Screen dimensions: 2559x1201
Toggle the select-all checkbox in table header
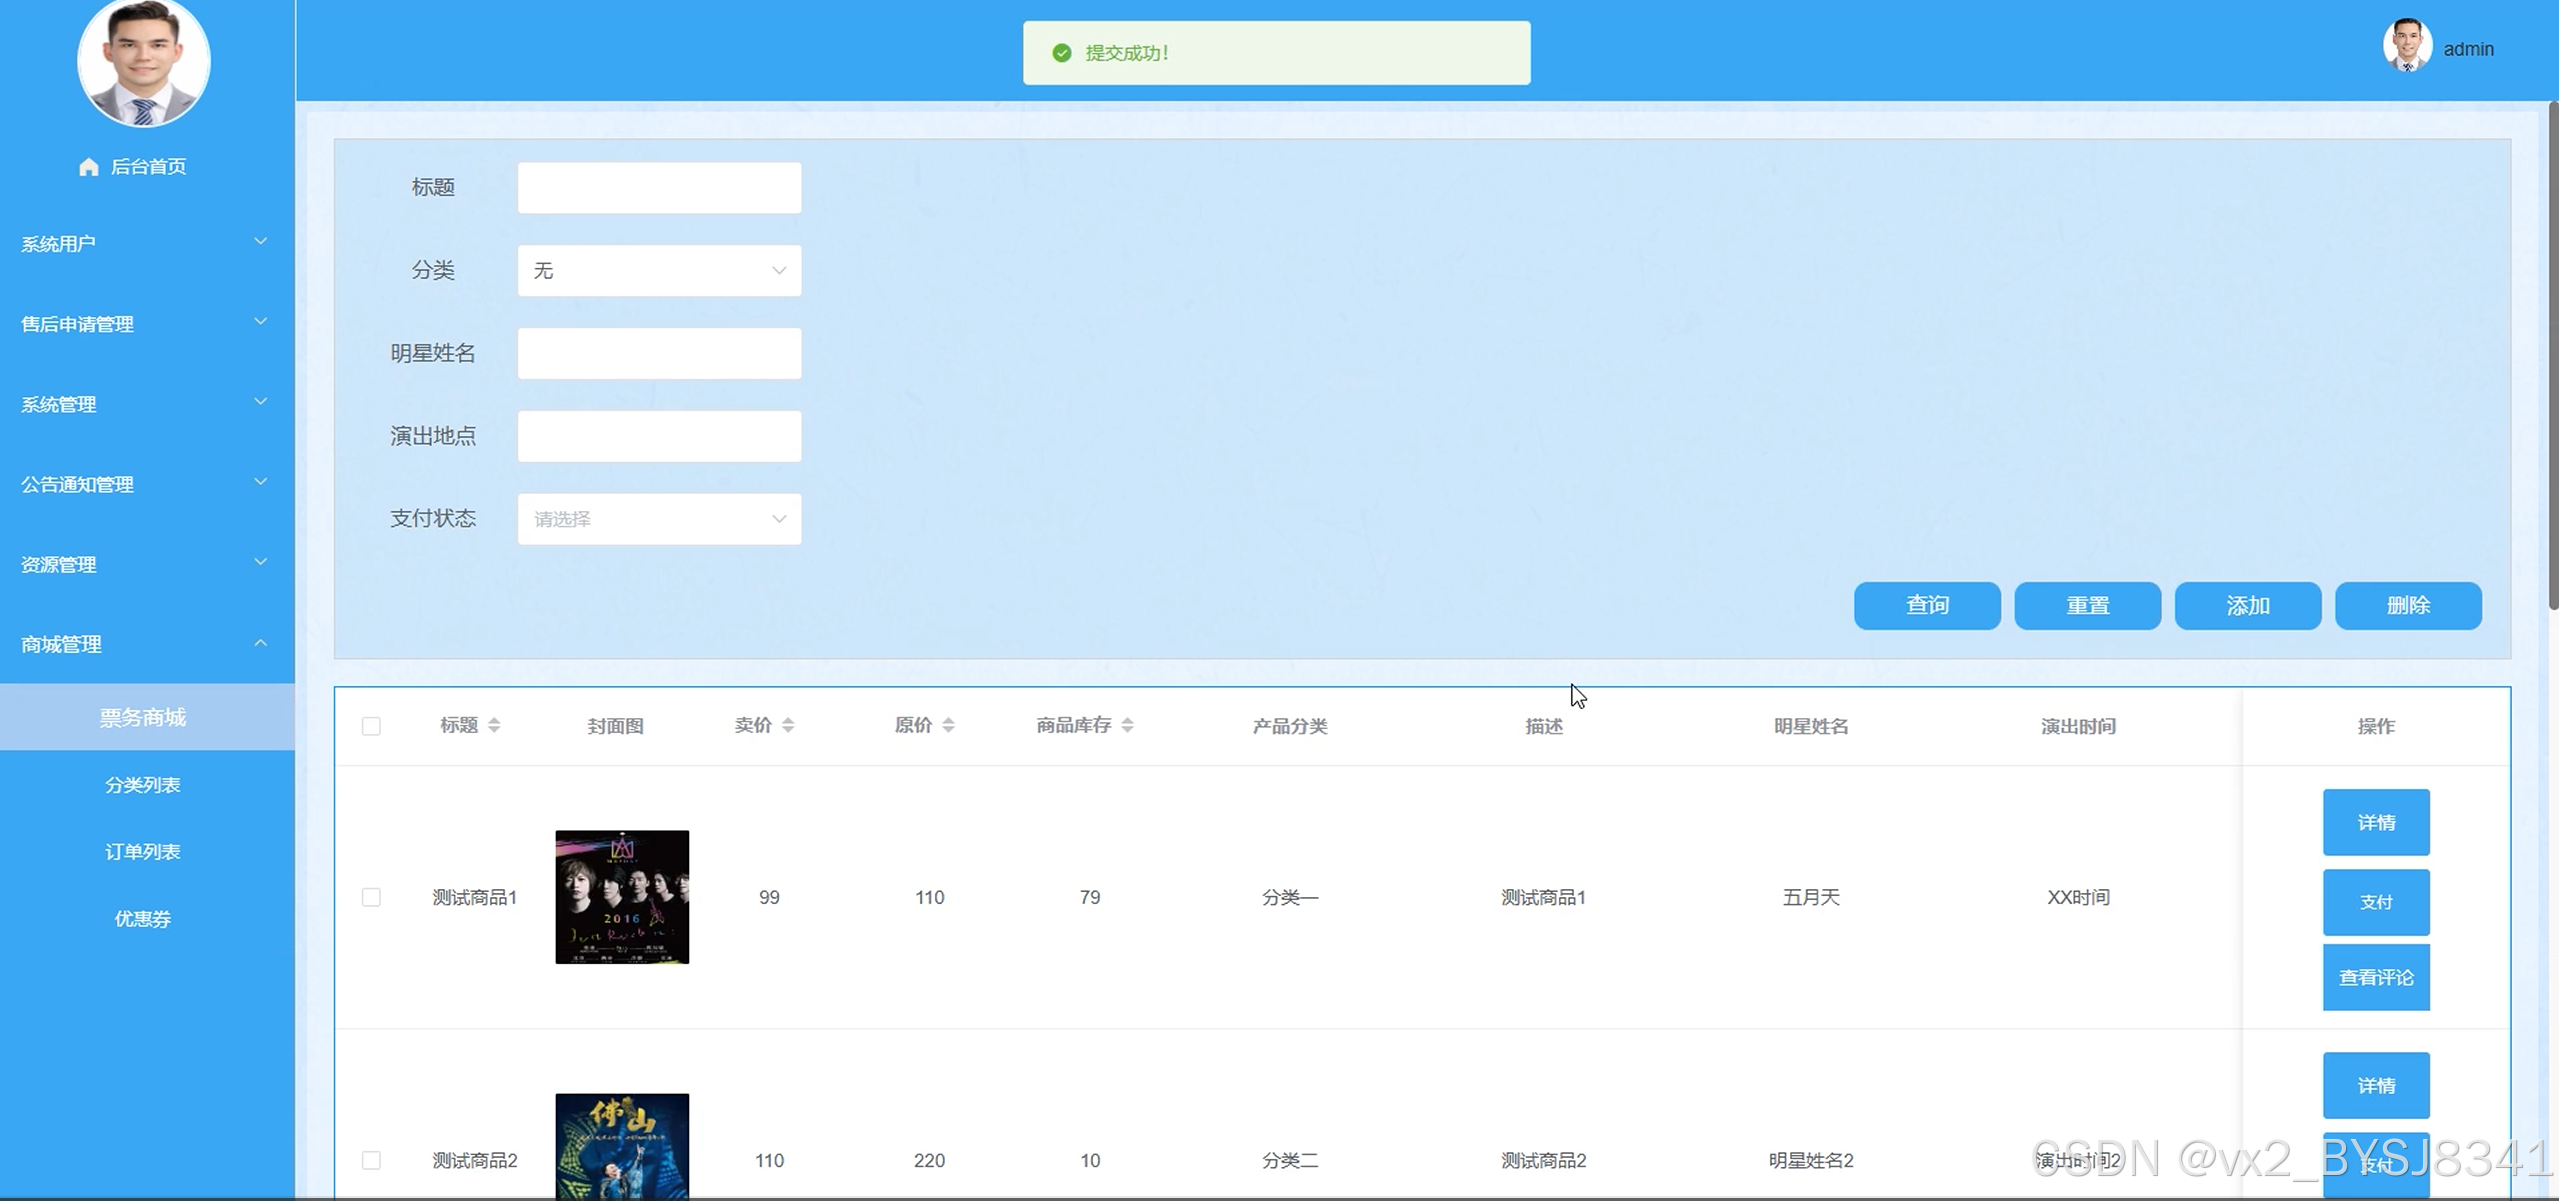pos(371,726)
